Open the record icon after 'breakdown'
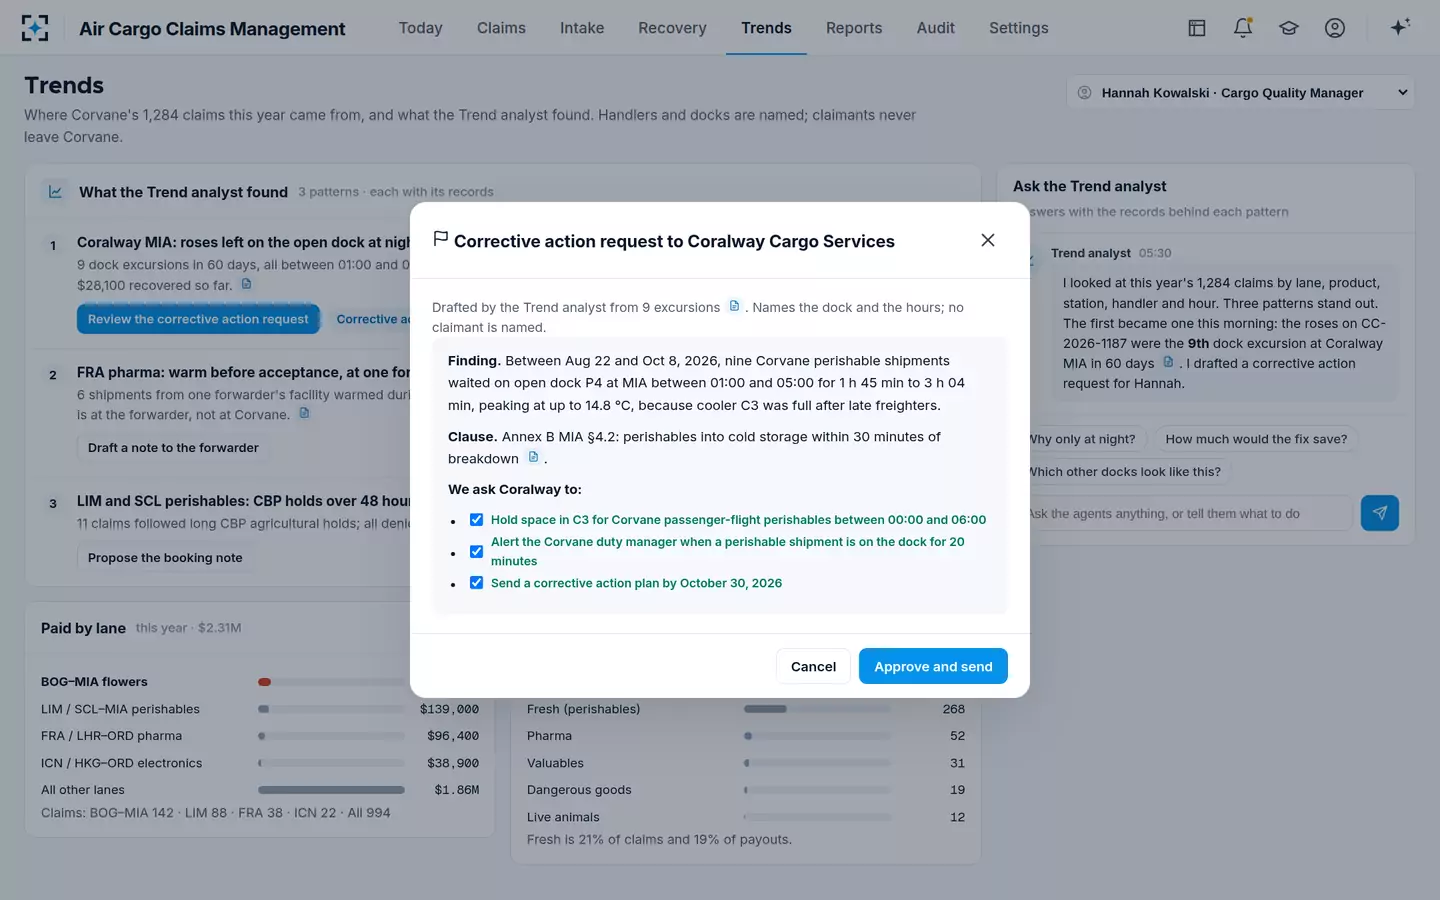Screen dimensions: 1440x900 click(x=533, y=457)
